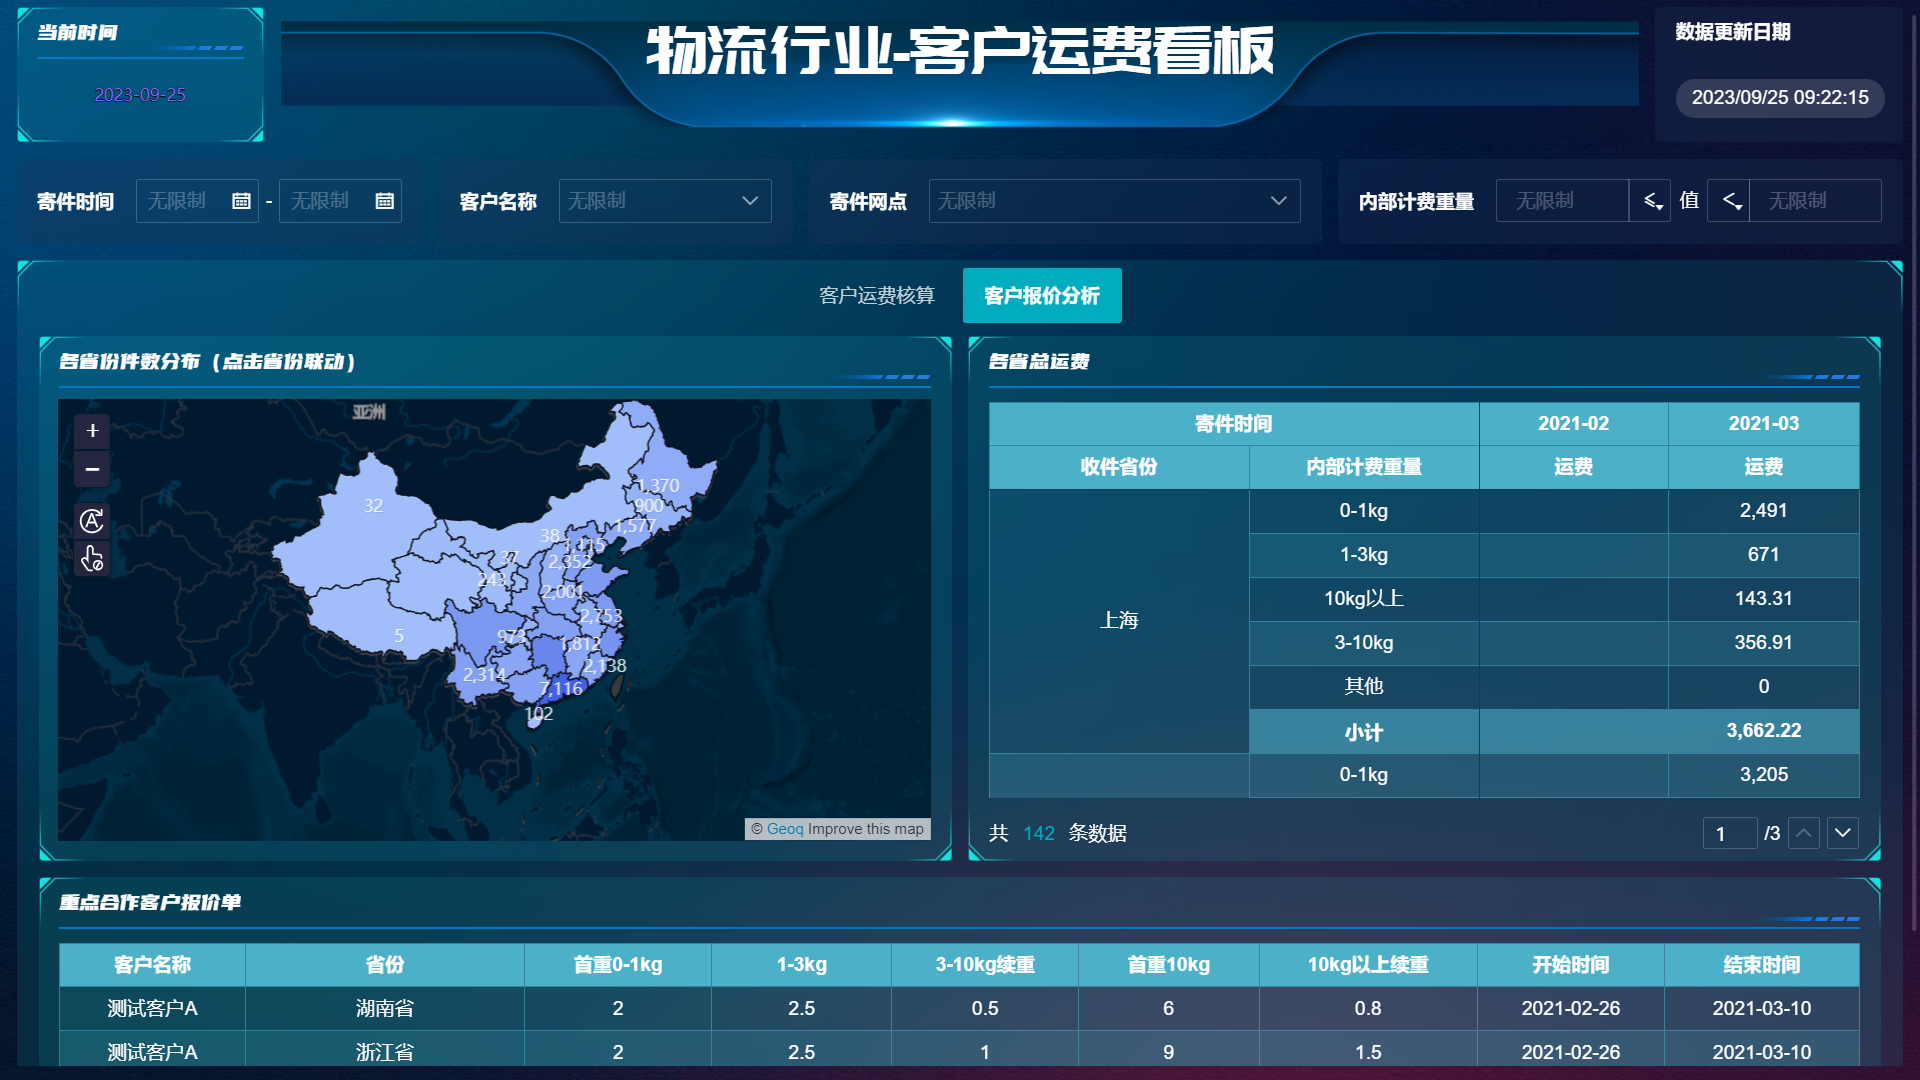Screen dimensions: 1920x1080
Task: Click the 上海 province cell
Action: (1119, 621)
